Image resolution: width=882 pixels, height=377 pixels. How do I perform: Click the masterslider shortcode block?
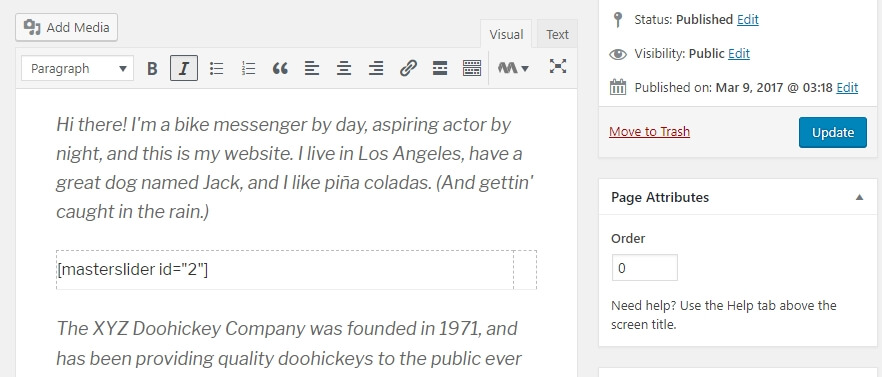296,270
